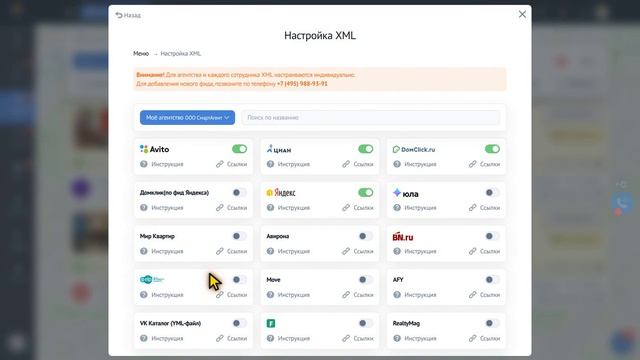This screenshot has height=360, width=640.
Task: Open the Моё агентство ООО dropdown
Action: (187, 118)
